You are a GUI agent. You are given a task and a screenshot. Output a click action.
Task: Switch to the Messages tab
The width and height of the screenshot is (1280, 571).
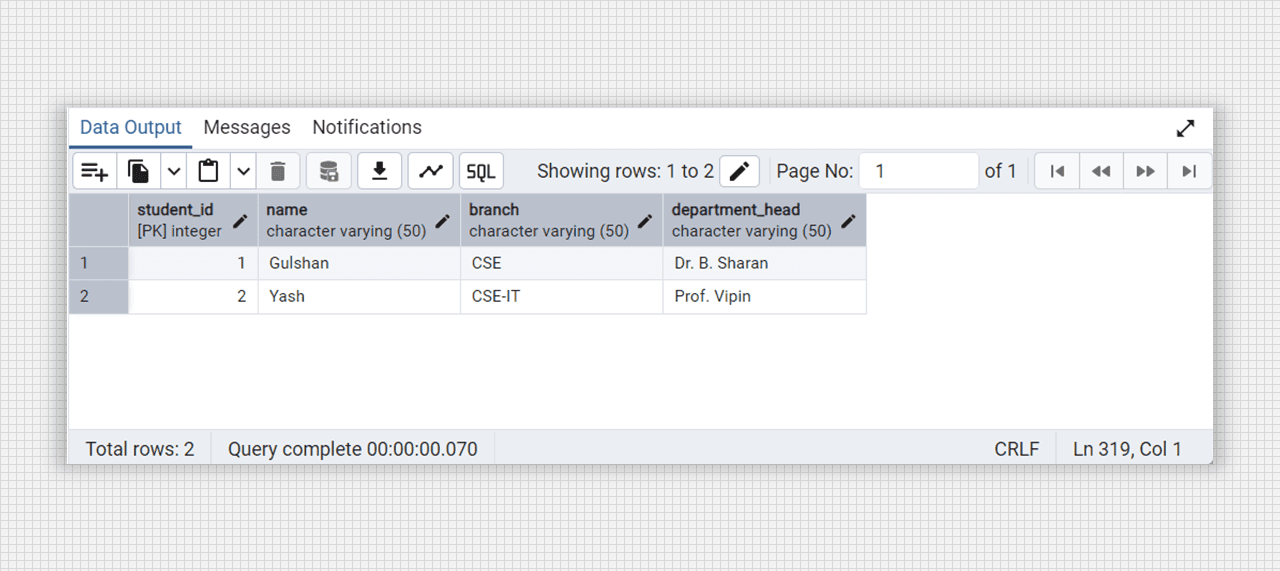click(x=247, y=127)
